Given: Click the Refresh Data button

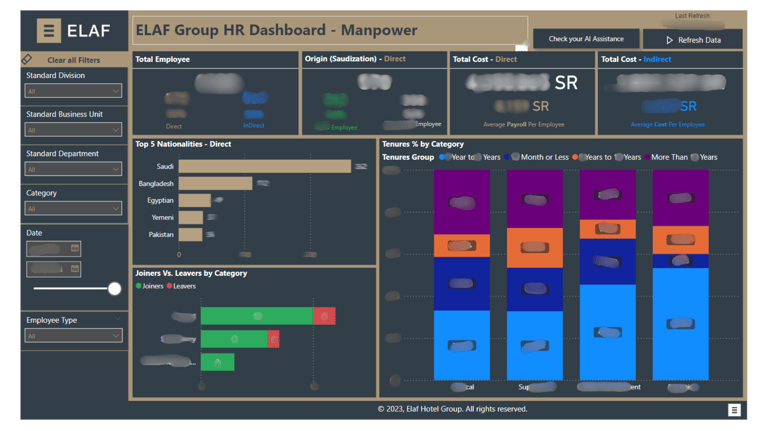Looking at the screenshot, I should [x=693, y=40].
